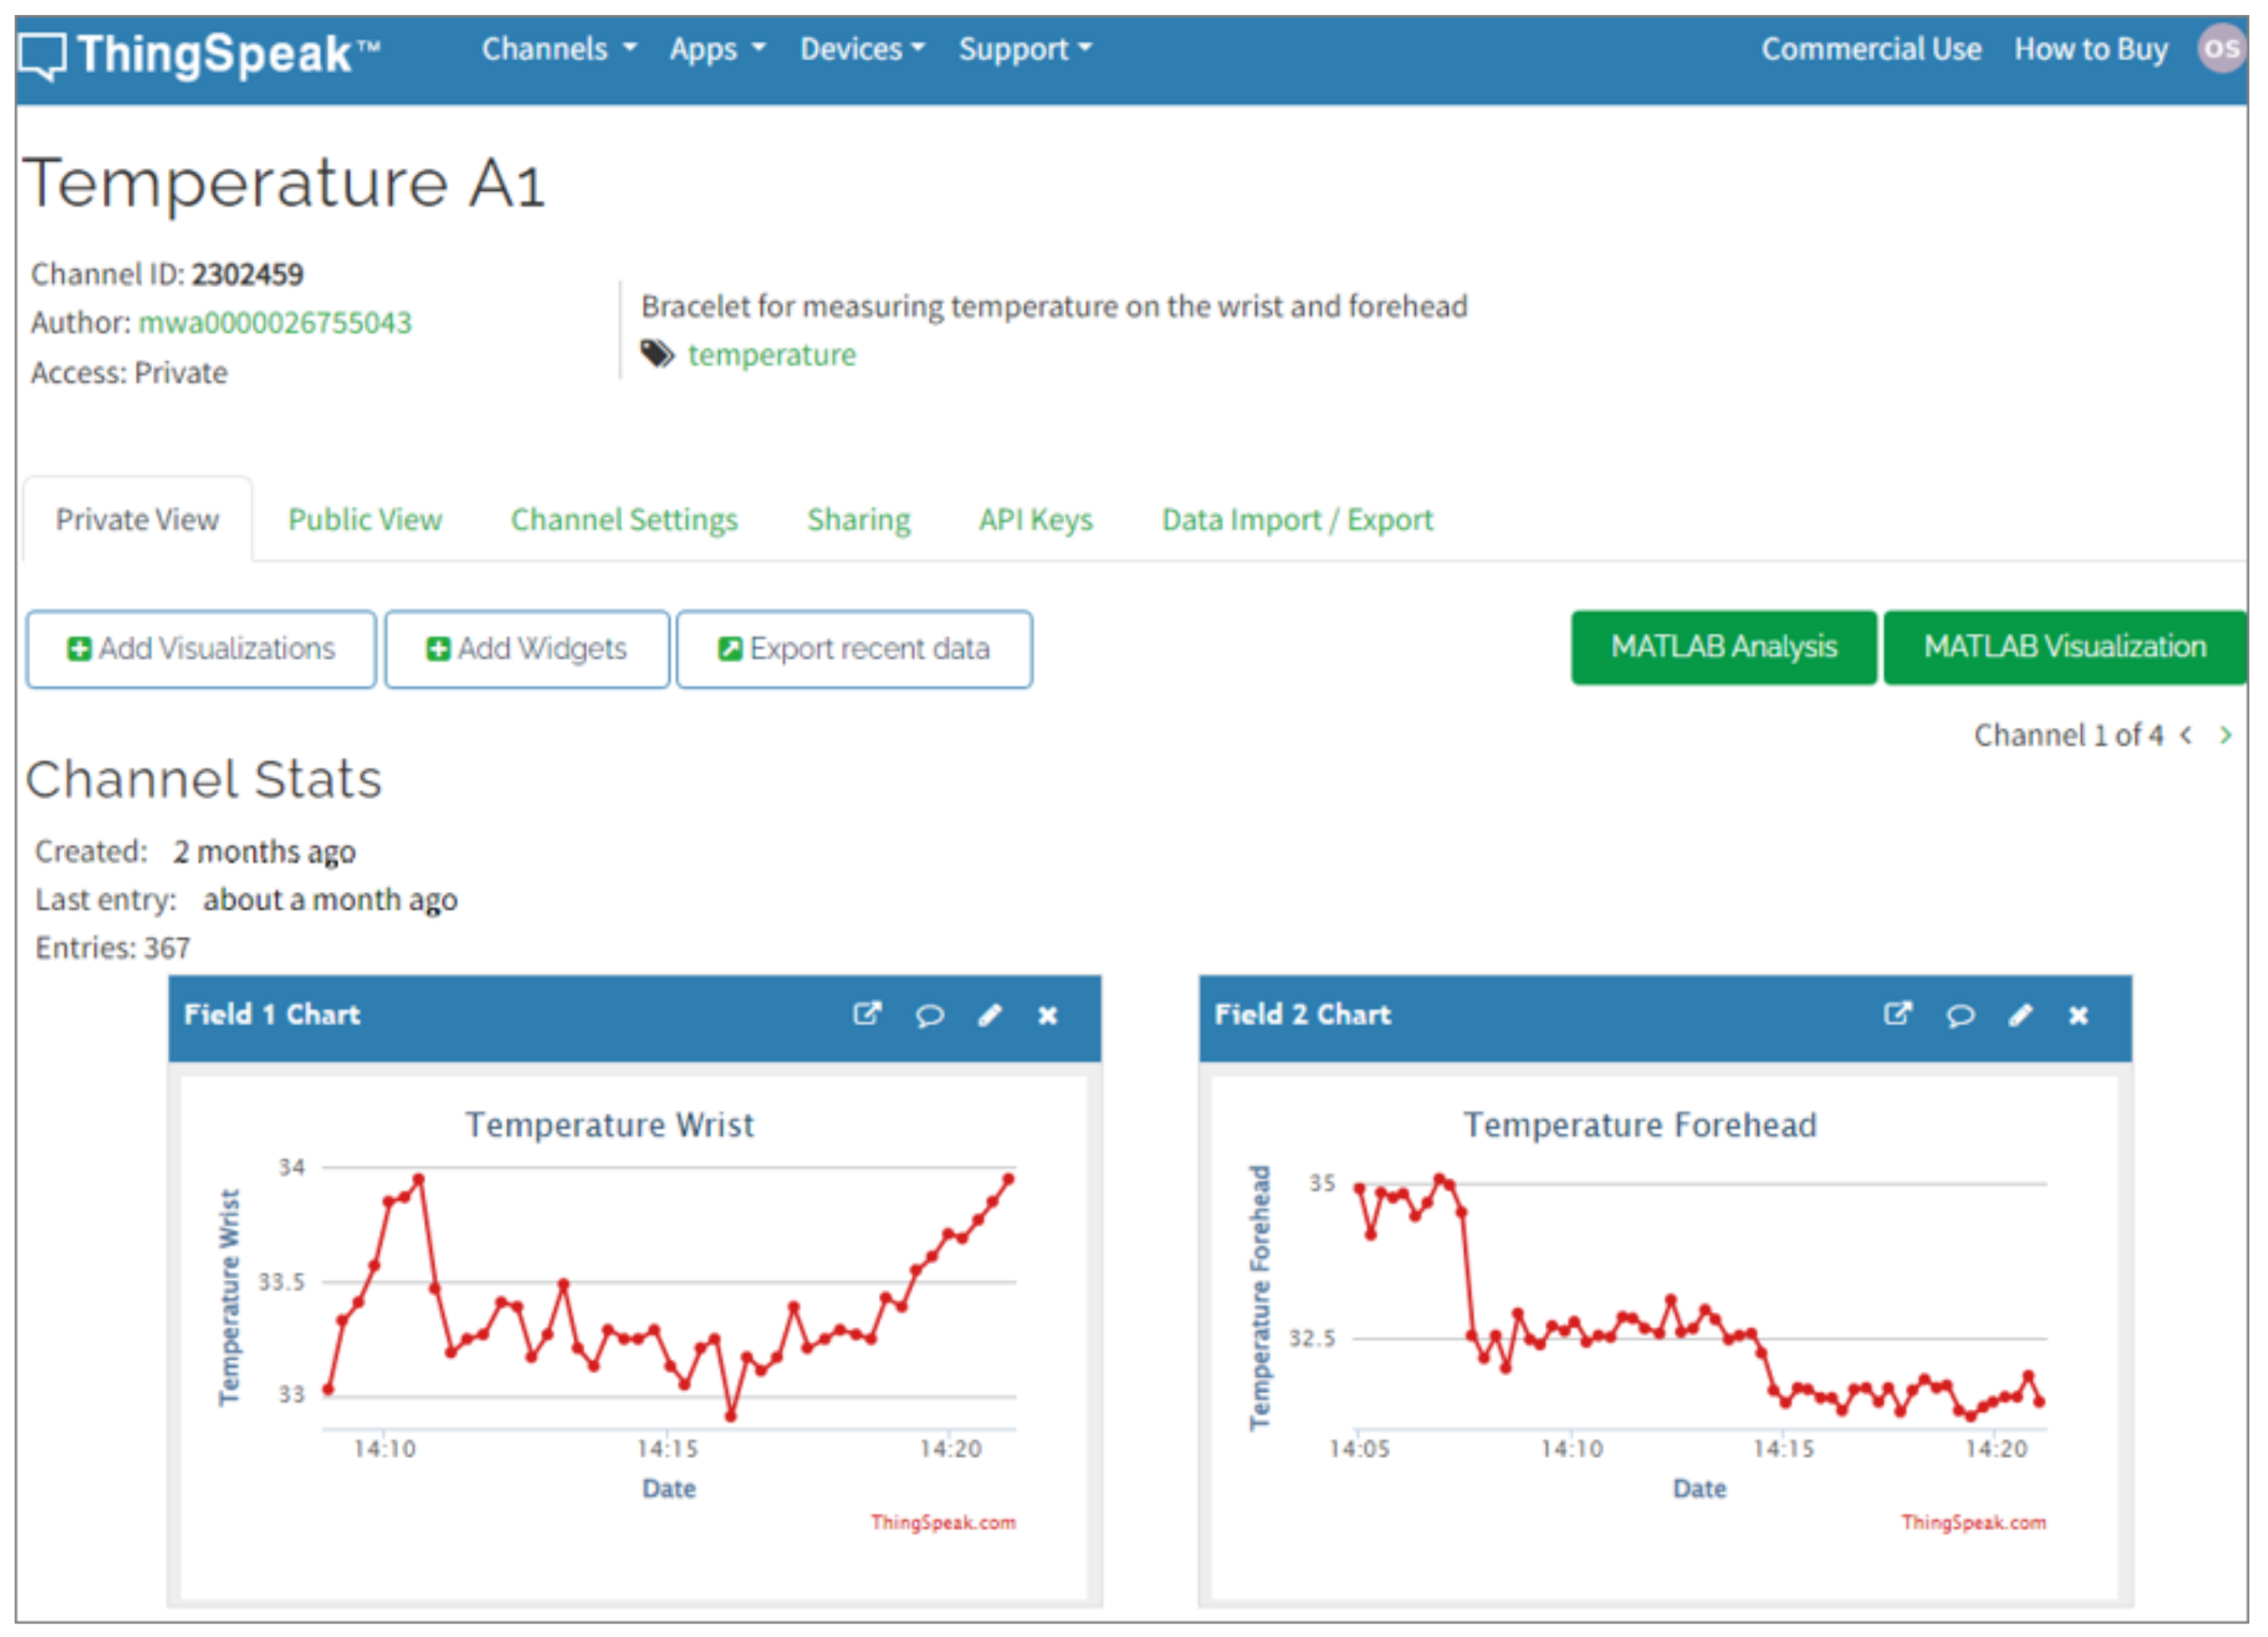The height and width of the screenshot is (1637, 2268).
Task: Click the temperature tag link
Action: (771, 355)
